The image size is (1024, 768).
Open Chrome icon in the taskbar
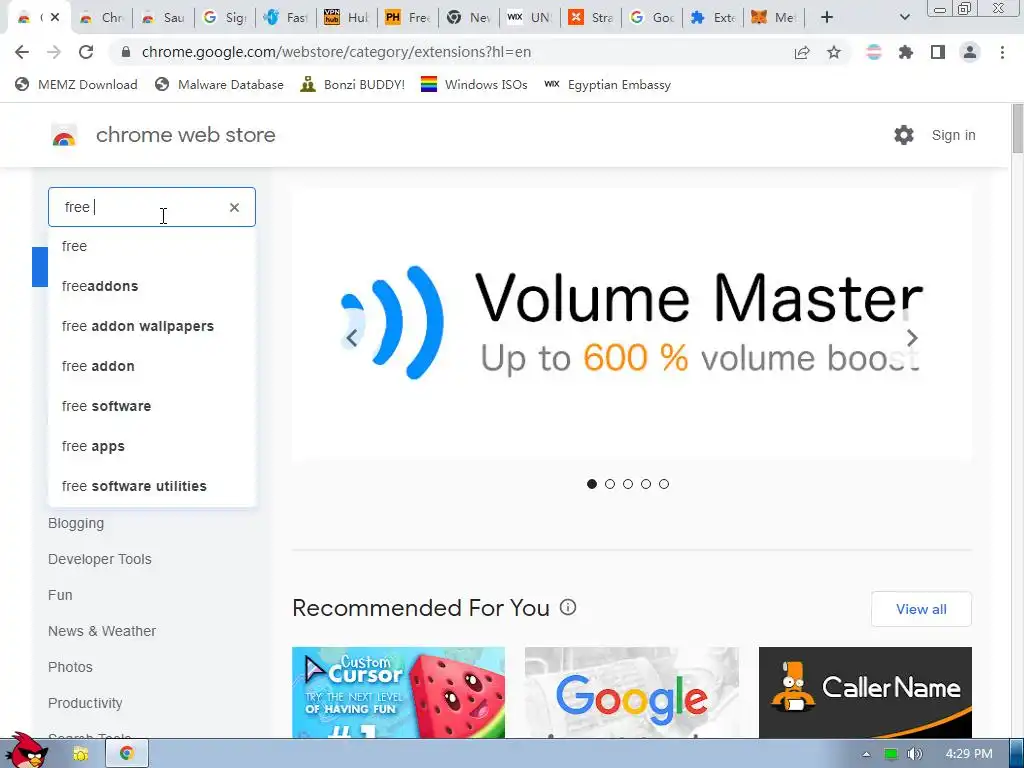pyautogui.click(x=126, y=753)
